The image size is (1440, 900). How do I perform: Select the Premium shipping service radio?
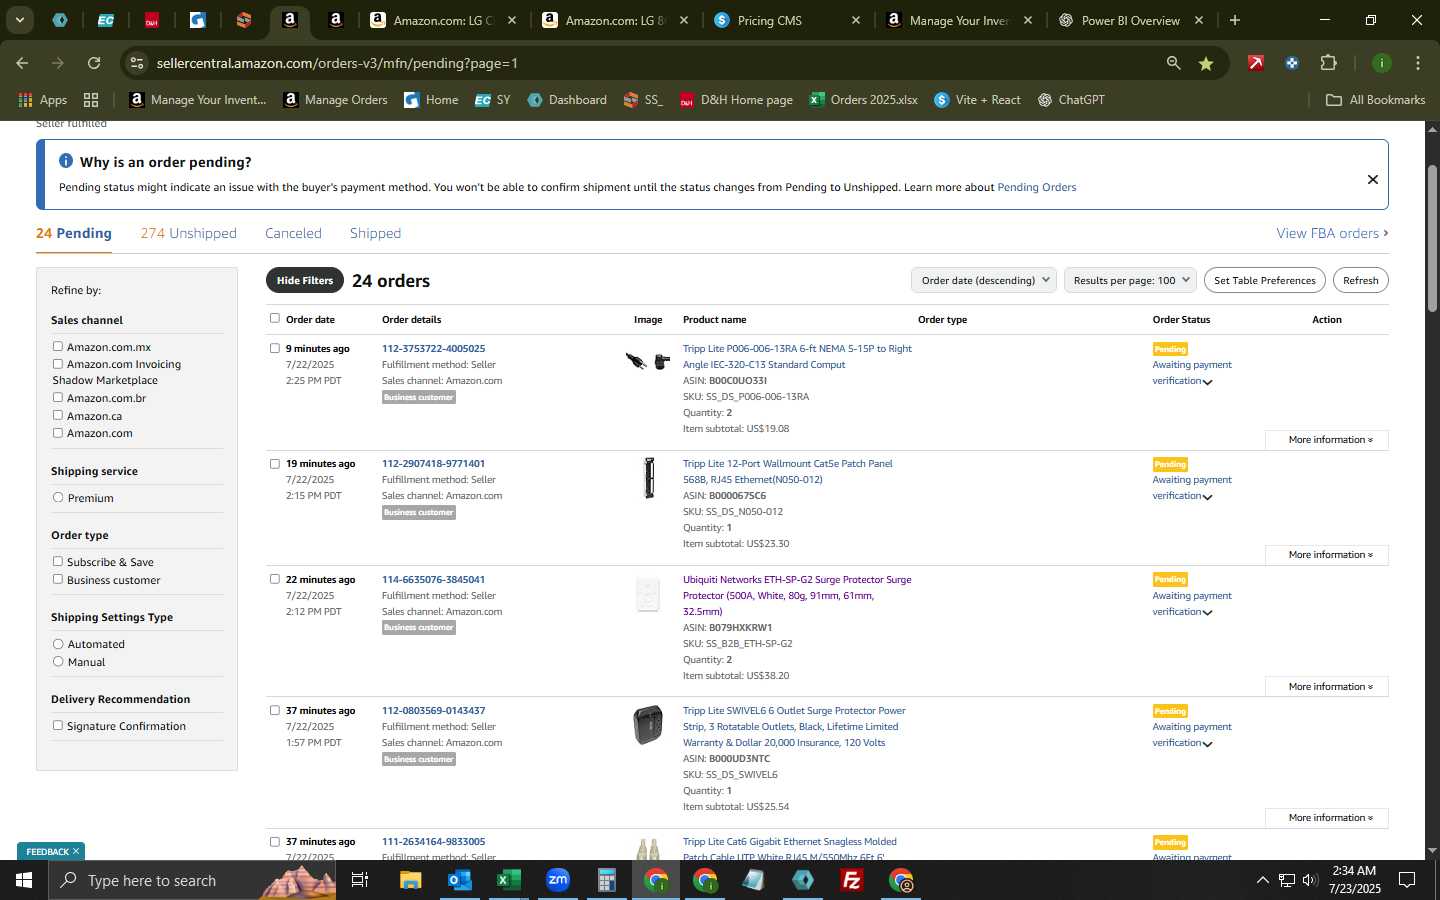58,497
